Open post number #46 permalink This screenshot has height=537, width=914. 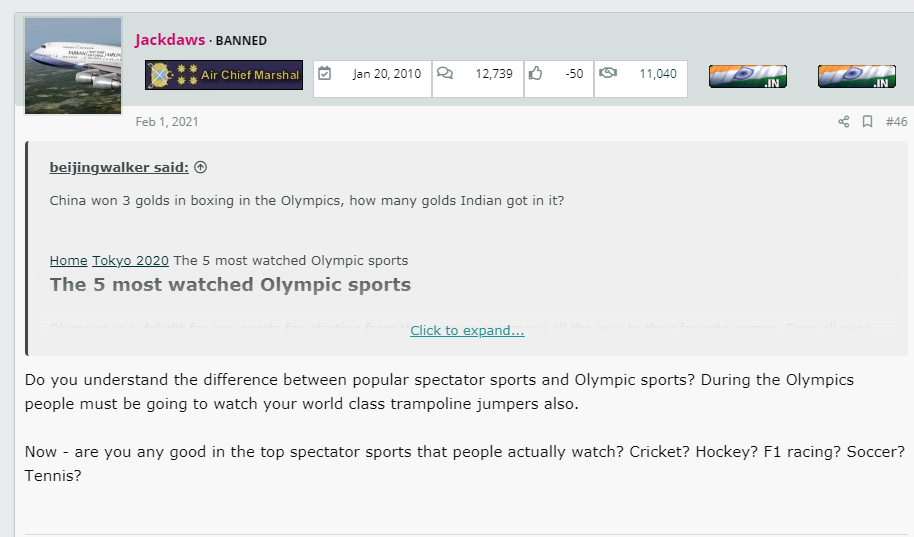[x=896, y=121]
